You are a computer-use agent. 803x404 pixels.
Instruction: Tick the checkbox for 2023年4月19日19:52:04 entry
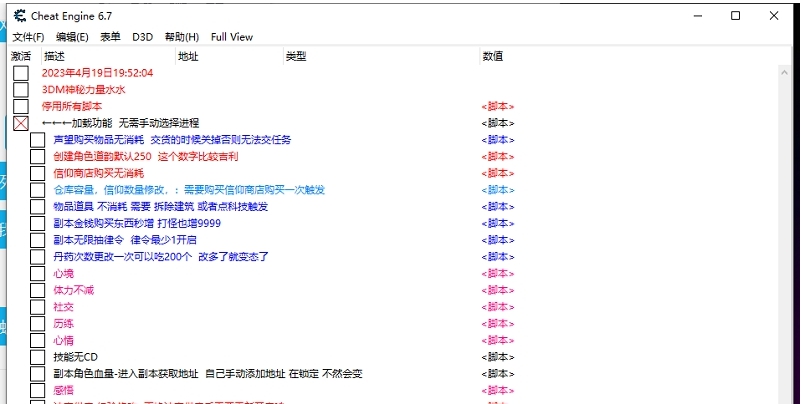coord(21,73)
